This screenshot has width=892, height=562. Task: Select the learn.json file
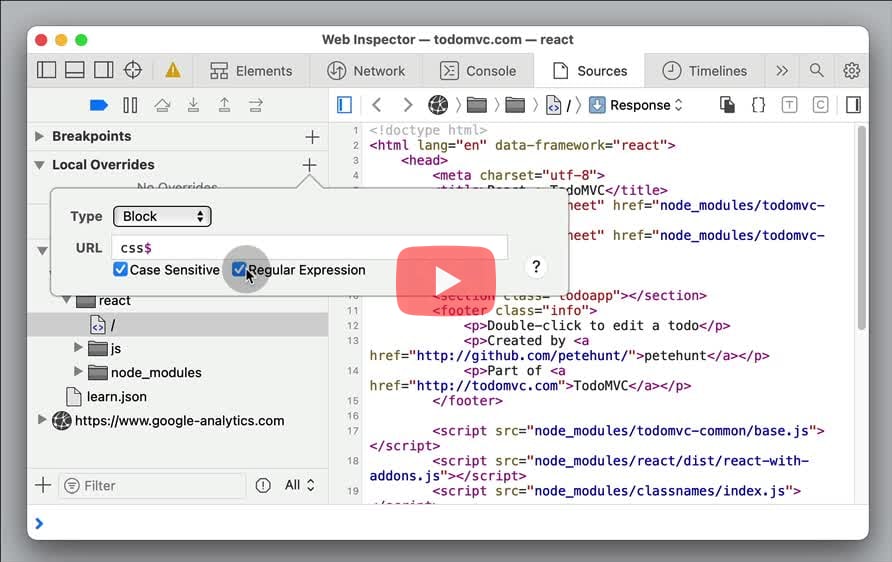(106, 396)
